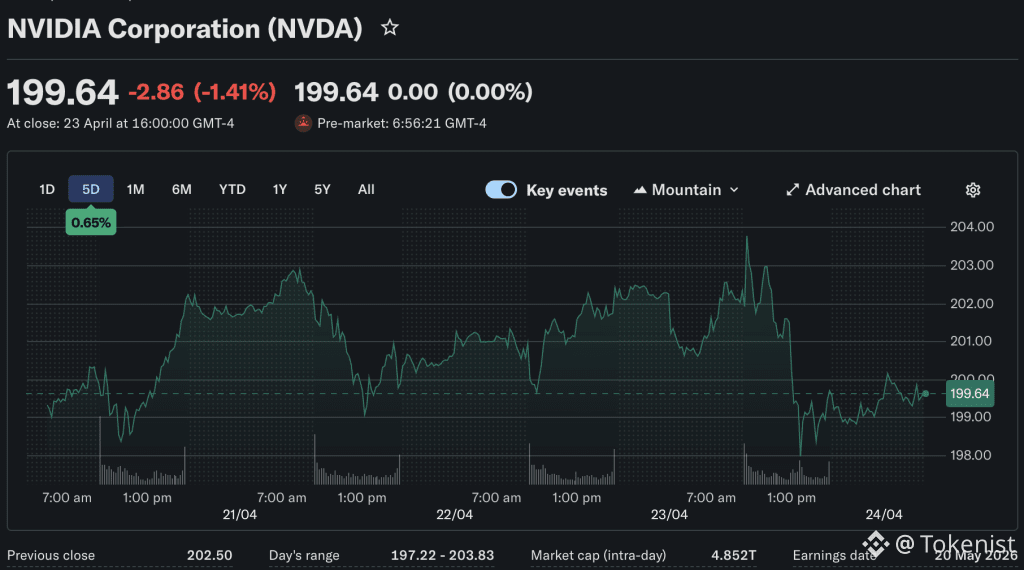Open the Mountain chart type dropdown
The height and width of the screenshot is (570, 1024).
click(x=686, y=190)
